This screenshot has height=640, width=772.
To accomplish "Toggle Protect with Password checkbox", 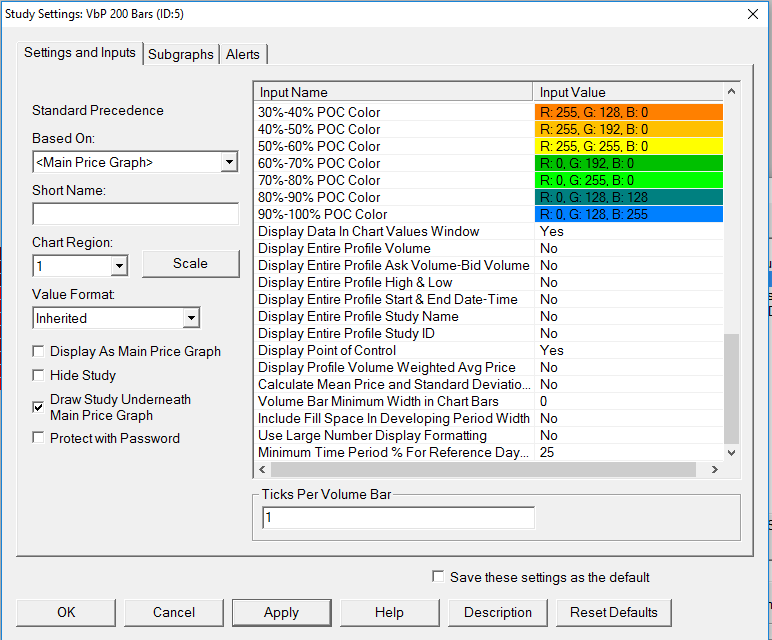I will [x=39, y=438].
